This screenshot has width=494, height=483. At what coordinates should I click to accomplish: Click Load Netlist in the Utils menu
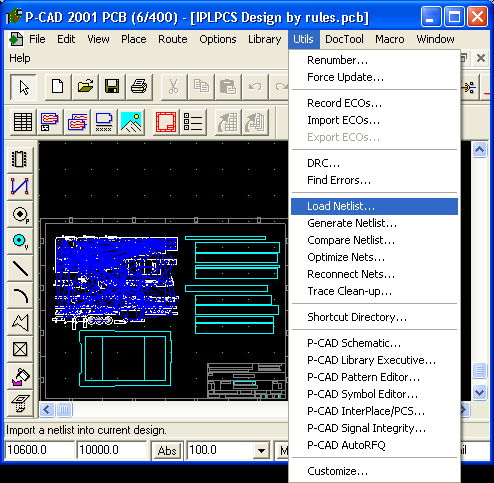374,206
